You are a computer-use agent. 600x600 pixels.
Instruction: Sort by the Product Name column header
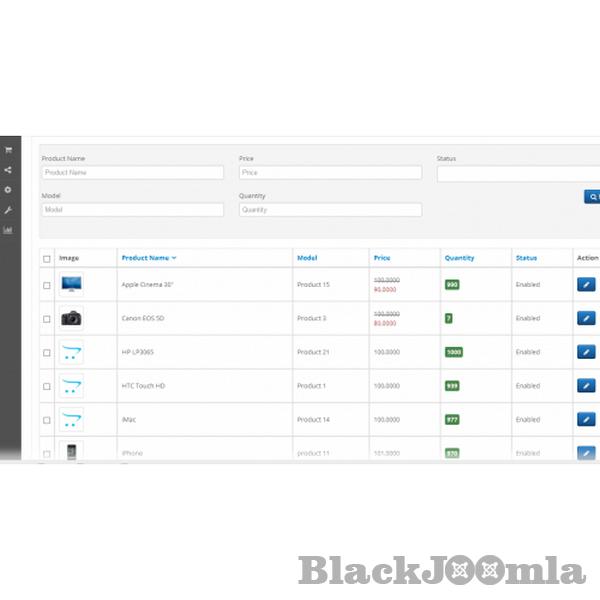click(148, 258)
